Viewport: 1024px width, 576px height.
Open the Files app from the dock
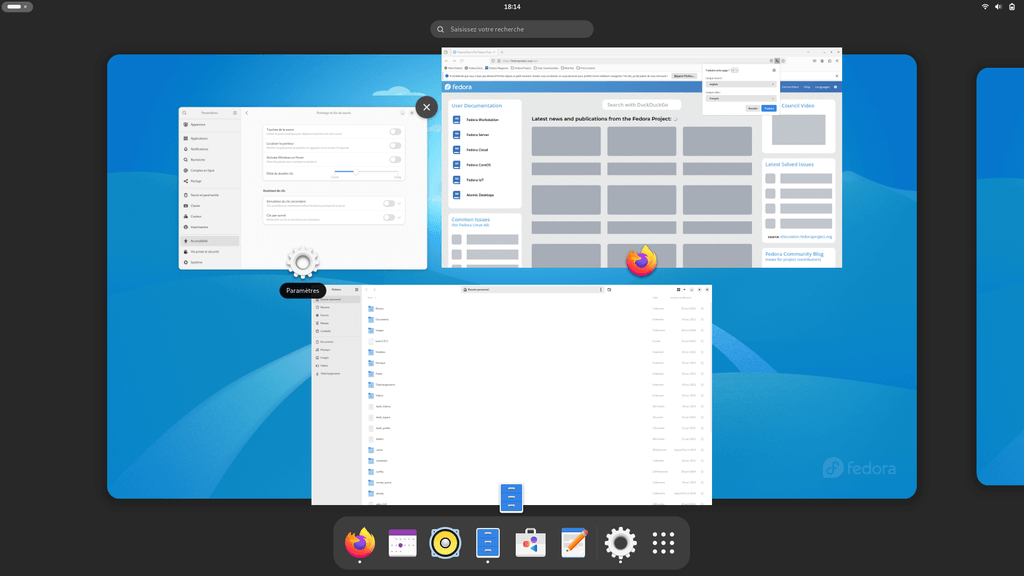[488, 543]
